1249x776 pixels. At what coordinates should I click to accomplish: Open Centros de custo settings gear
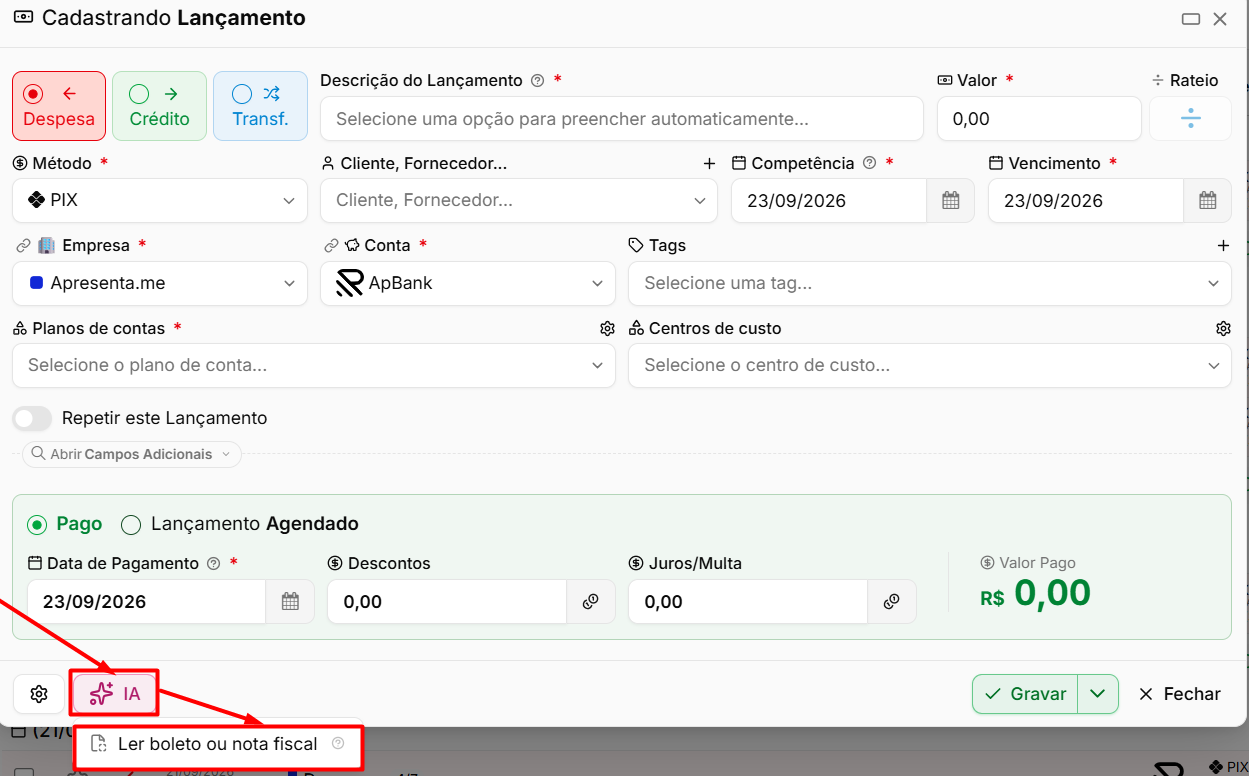click(1223, 328)
